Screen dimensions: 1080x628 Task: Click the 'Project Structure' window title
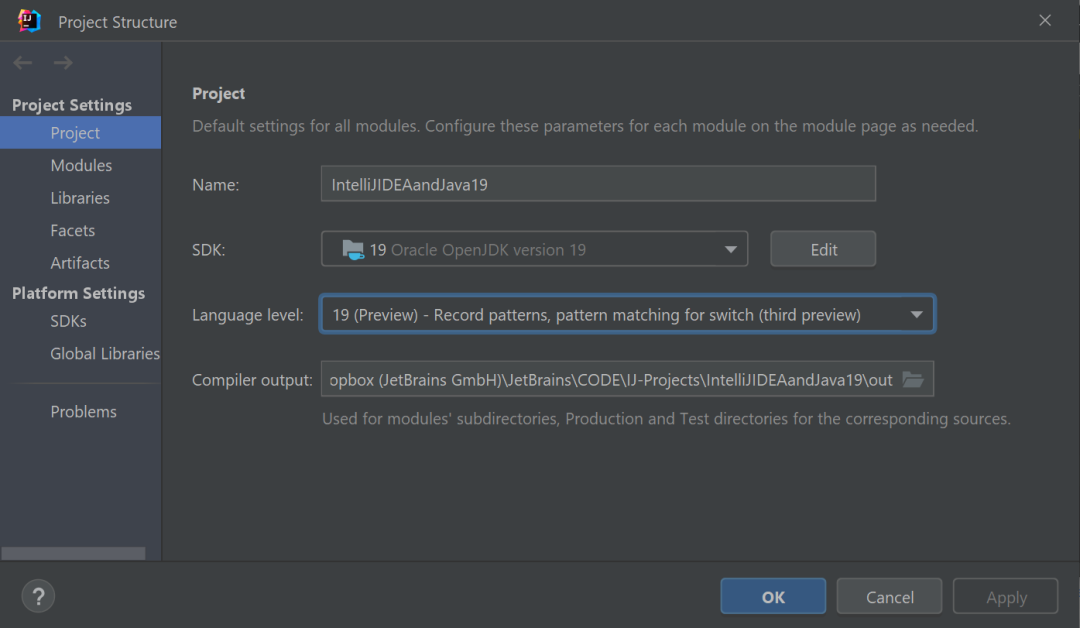[118, 22]
